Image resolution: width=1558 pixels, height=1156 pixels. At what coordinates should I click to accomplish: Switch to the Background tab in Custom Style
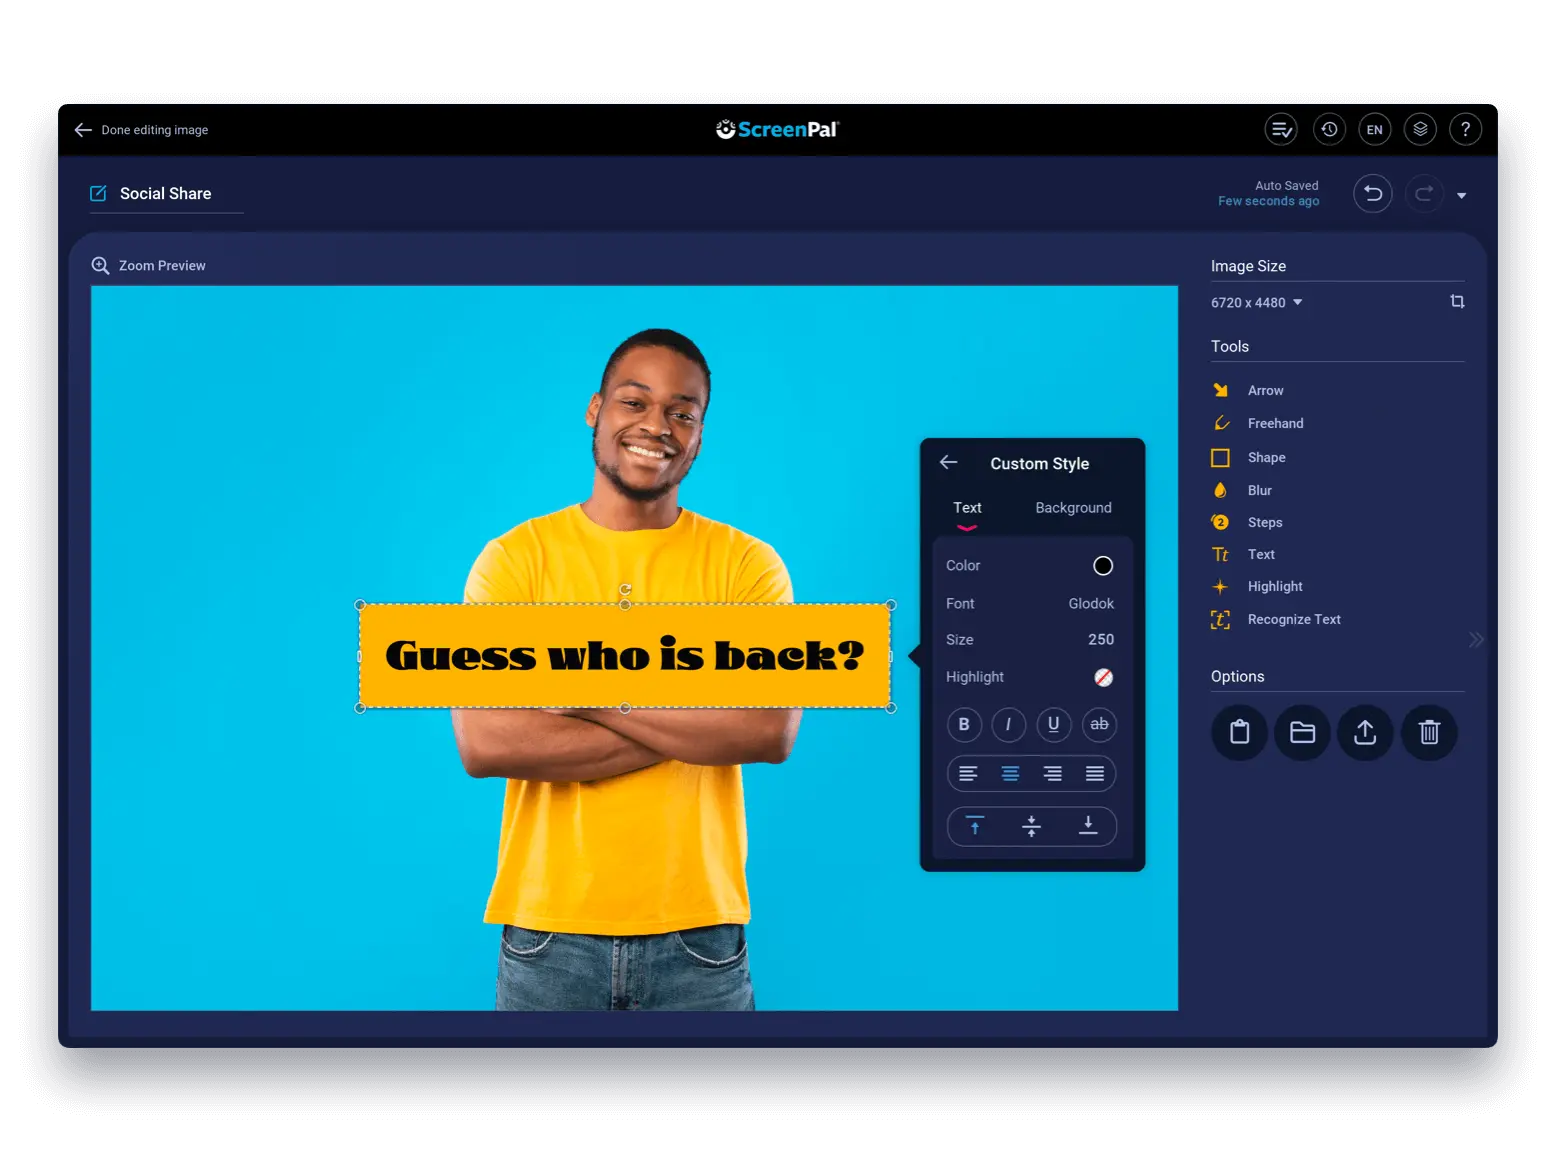point(1073,507)
